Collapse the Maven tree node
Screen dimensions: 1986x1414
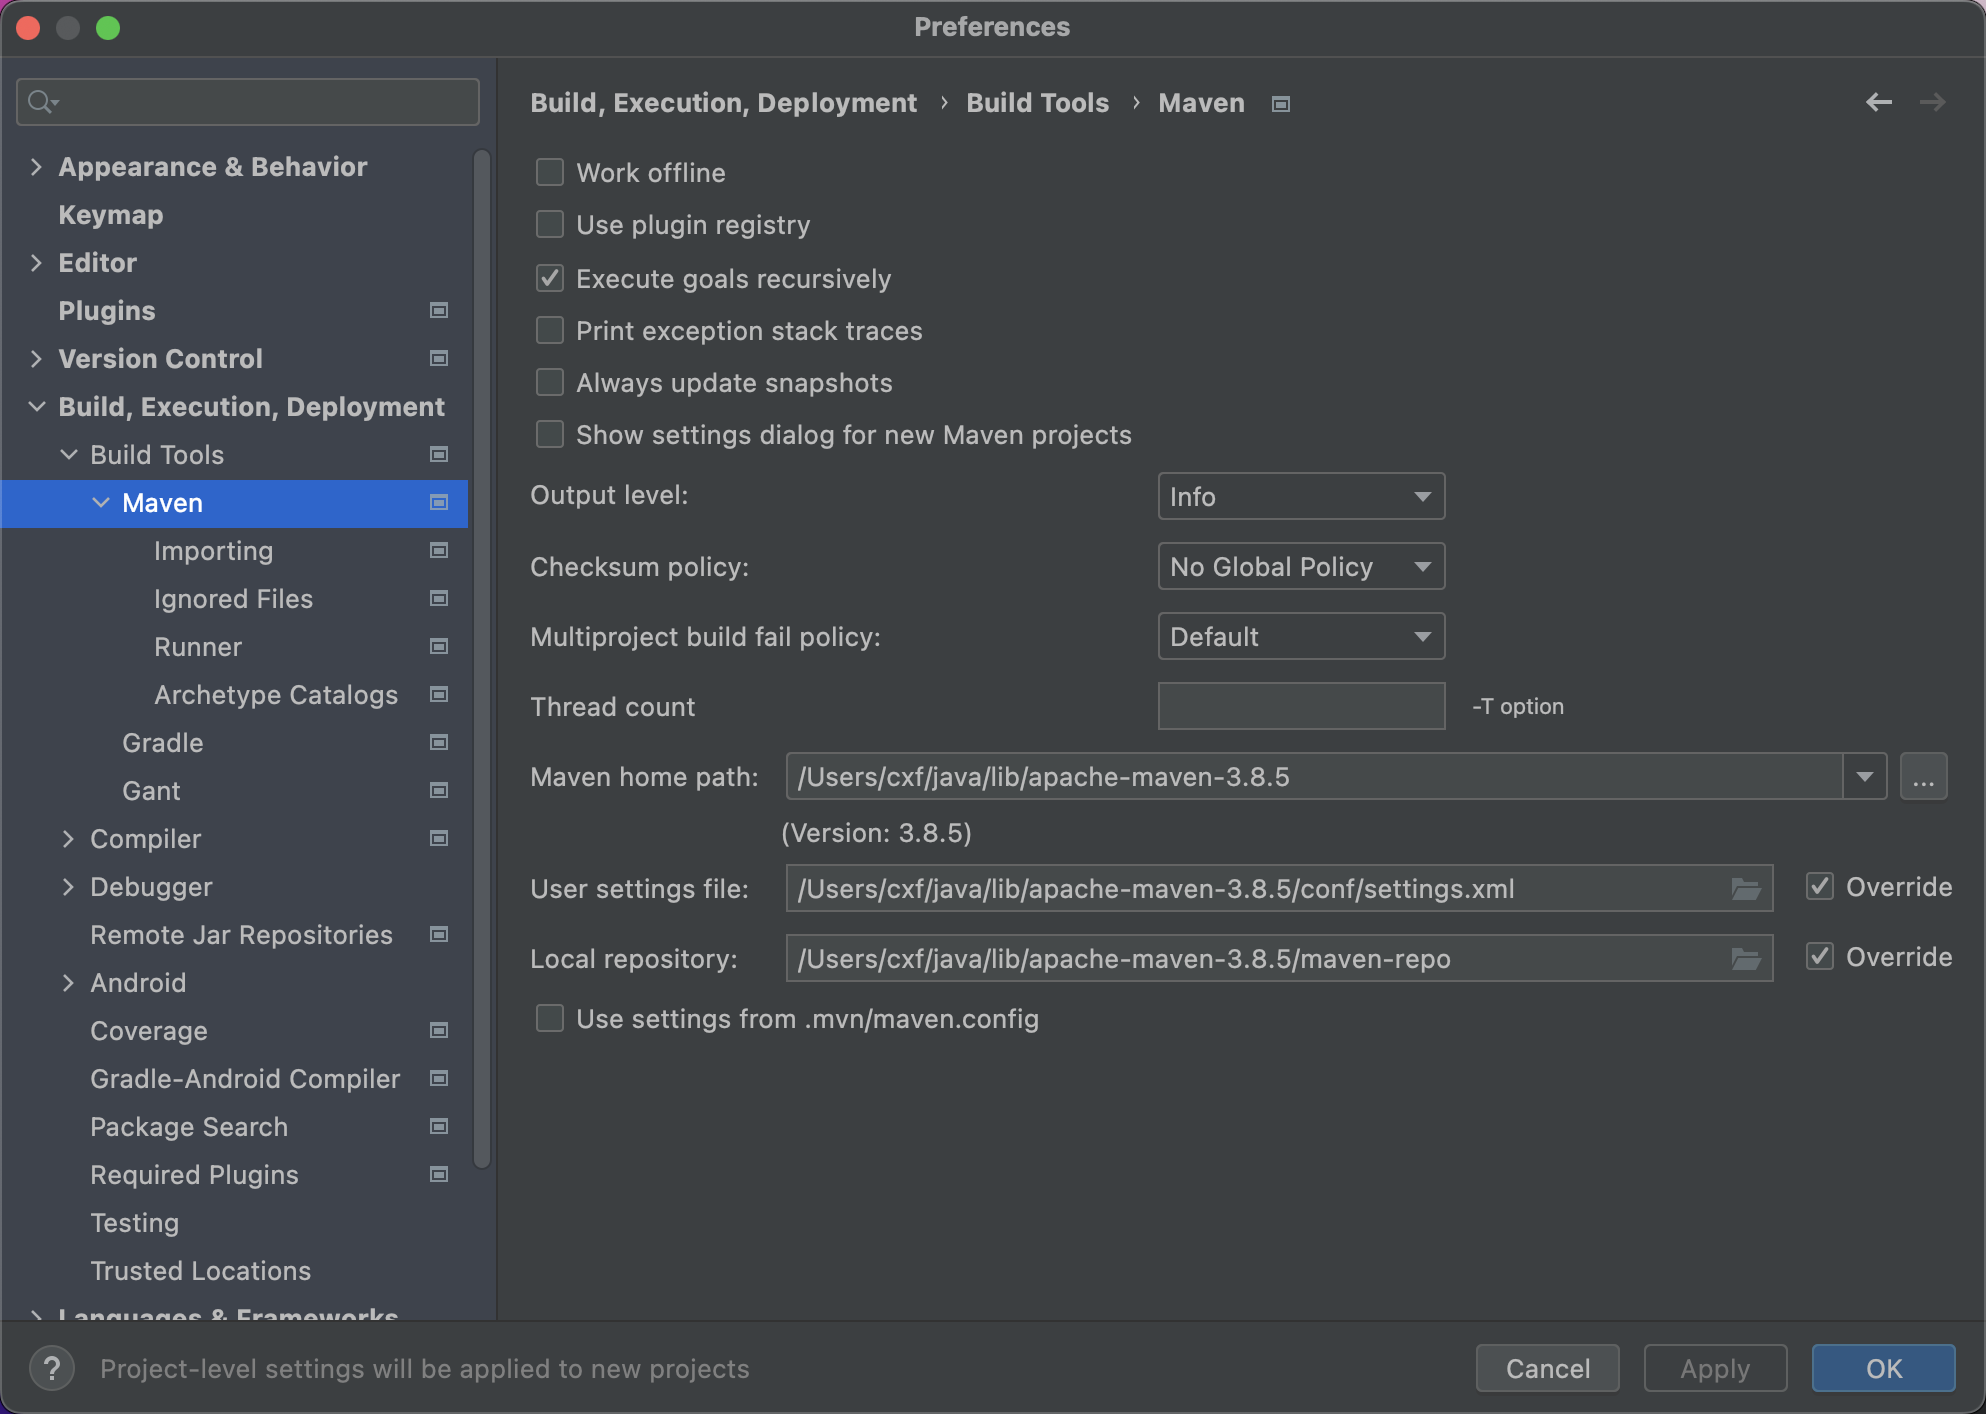100,502
